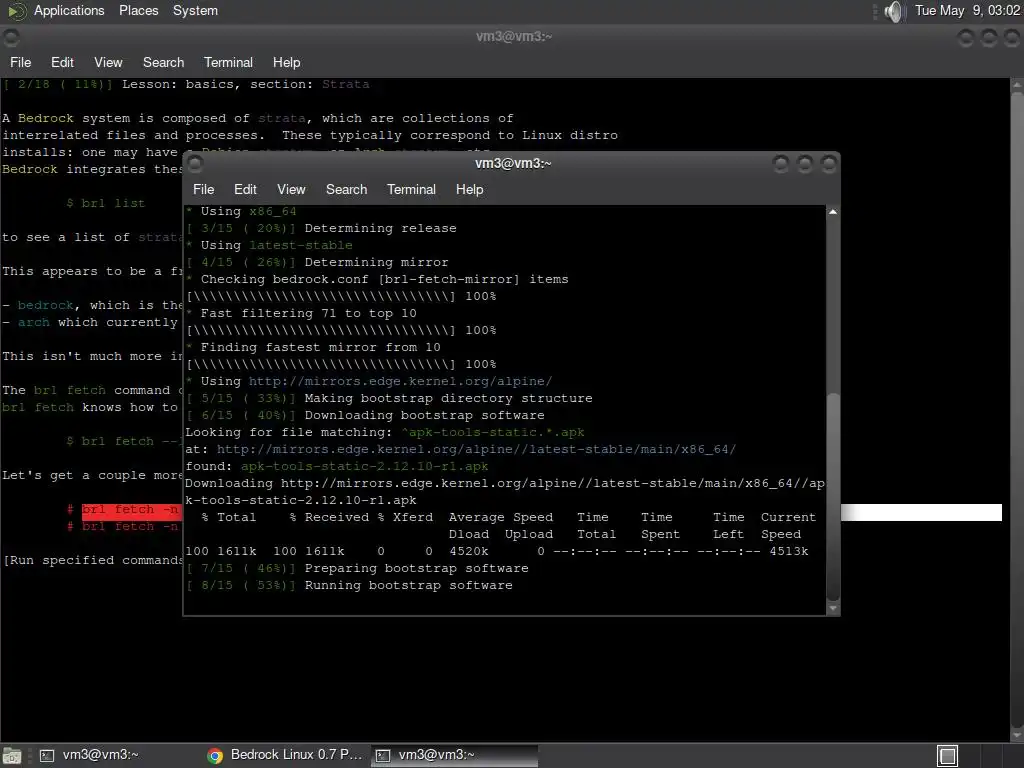Open Search menu of front terminal
Image resolution: width=1024 pixels, height=768 pixels.
pyautogui.click(x=346, y=189)
